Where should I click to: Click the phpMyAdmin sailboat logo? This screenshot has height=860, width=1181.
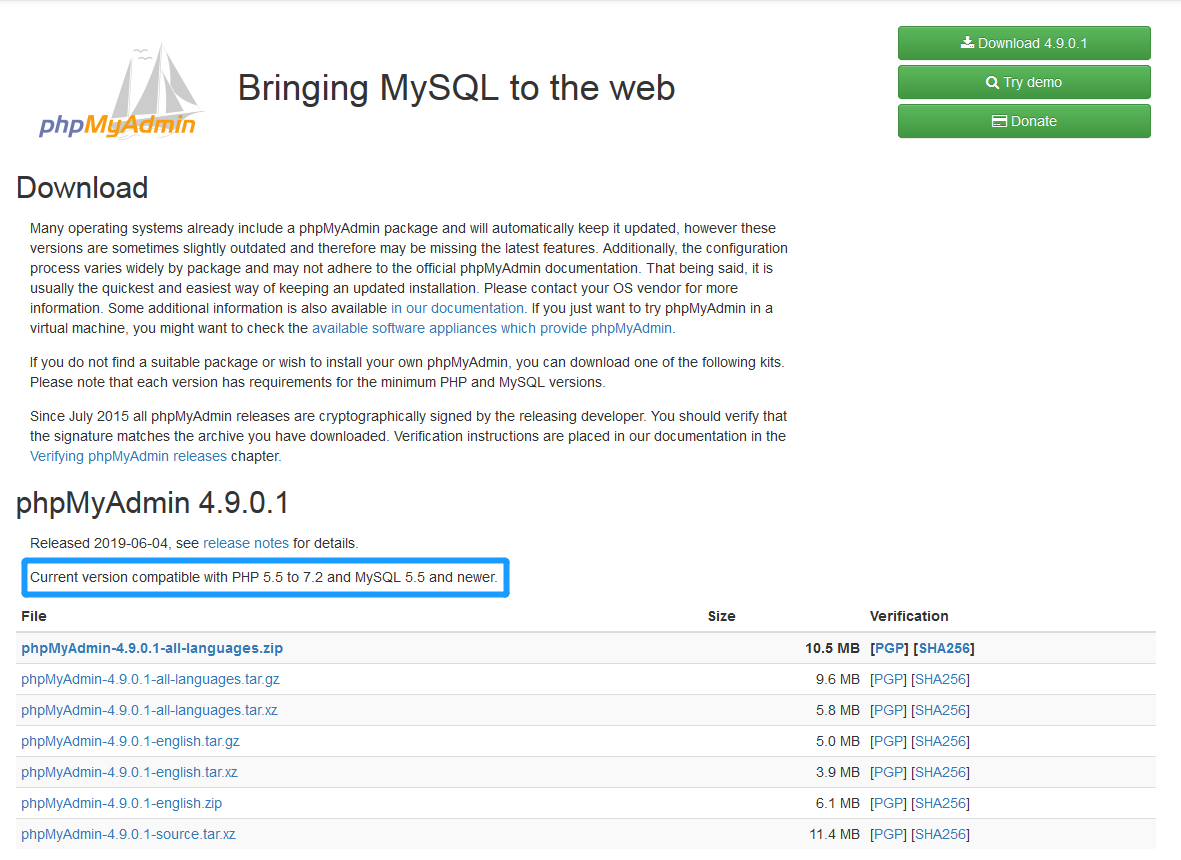121,91
